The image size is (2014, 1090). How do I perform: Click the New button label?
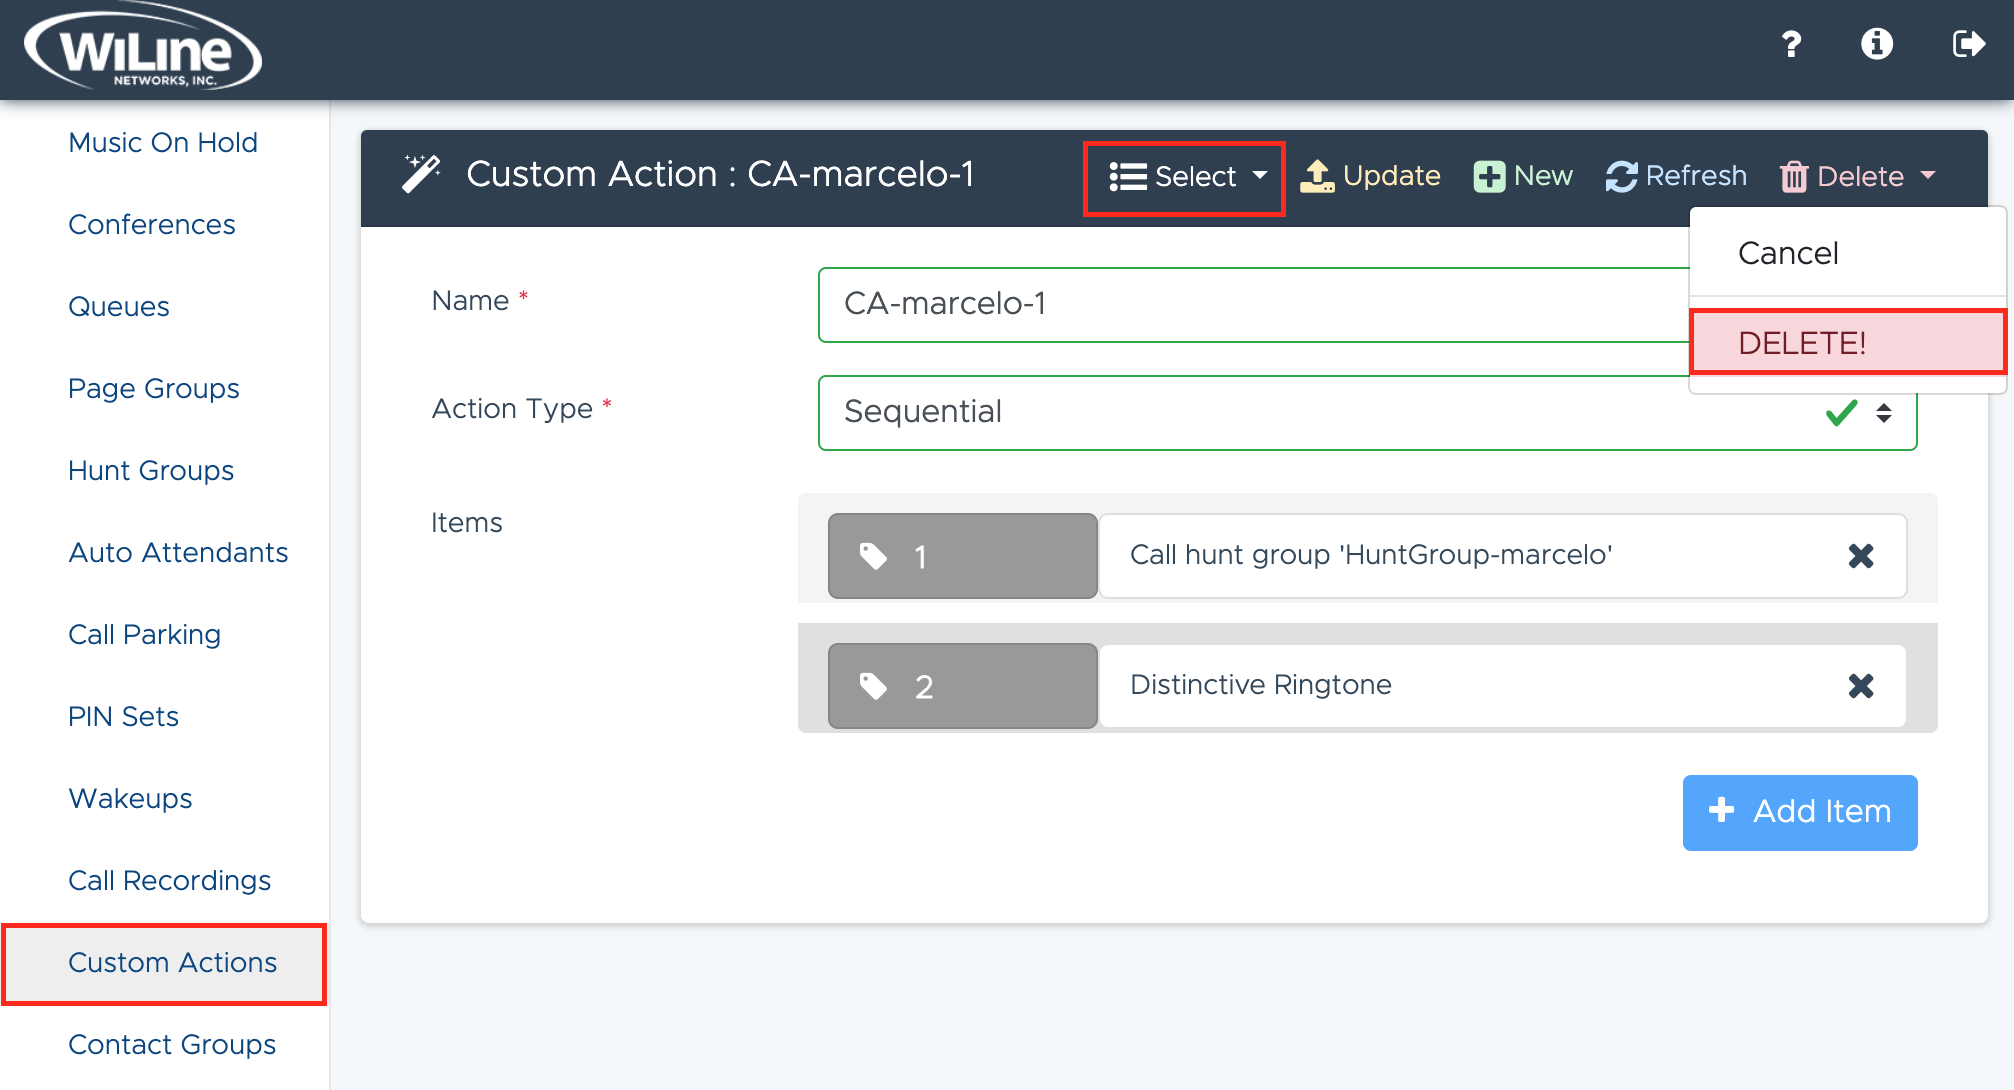click(1543, 176)
